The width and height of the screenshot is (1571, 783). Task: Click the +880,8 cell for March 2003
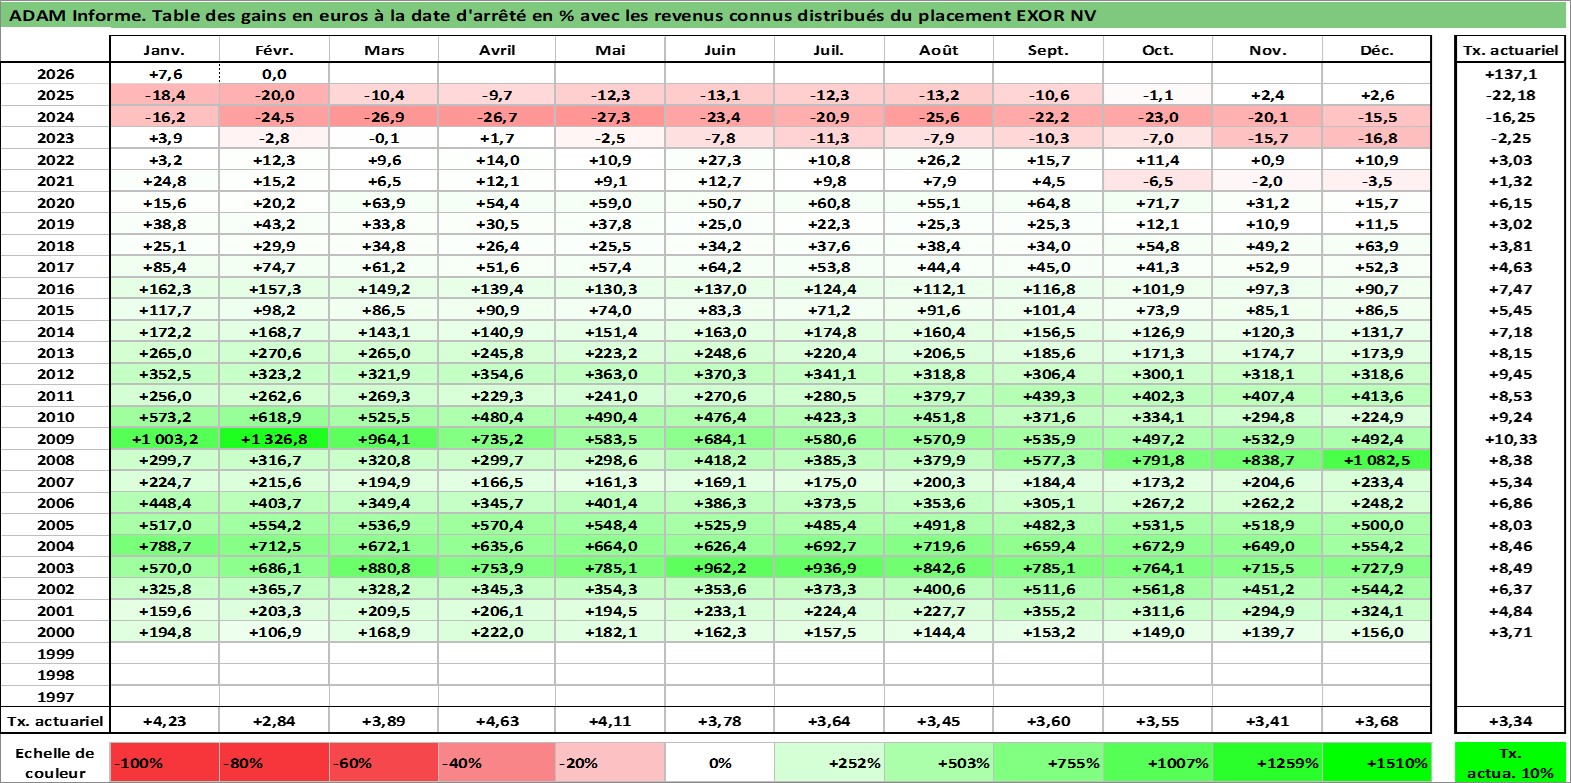coord(384,568)
